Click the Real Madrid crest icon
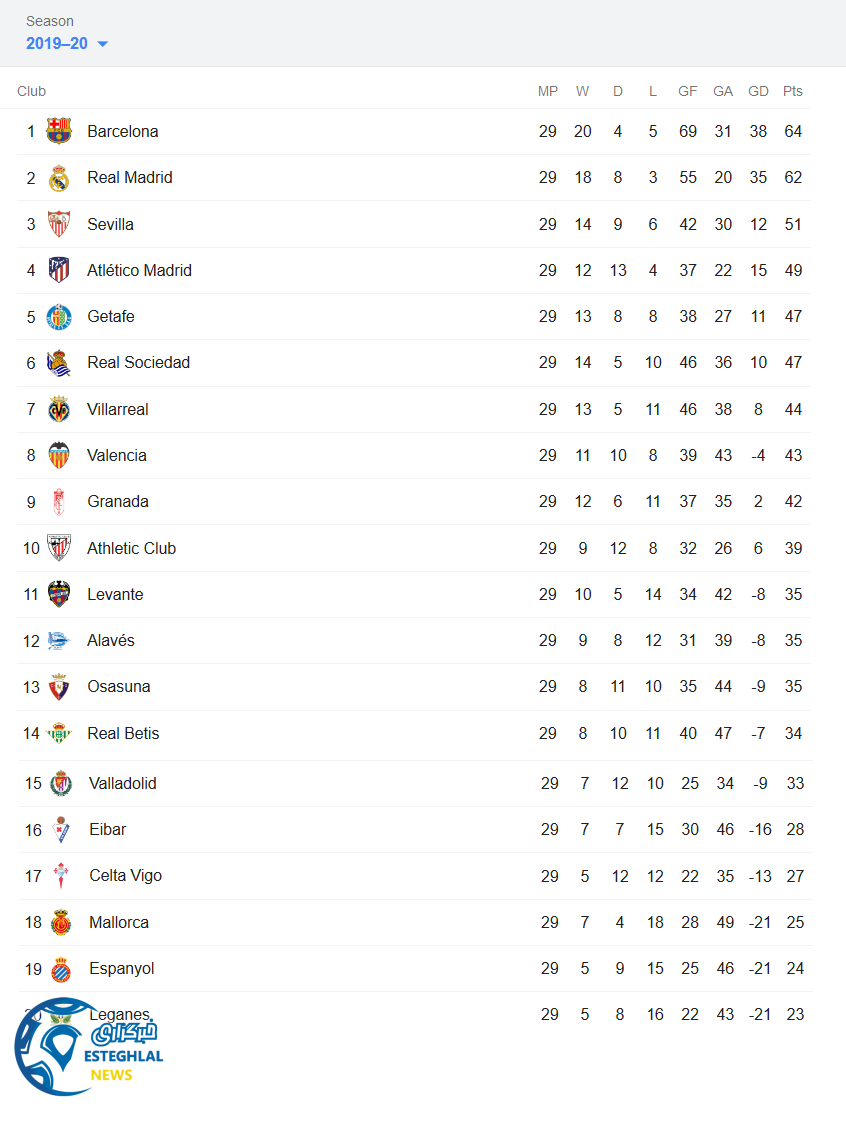The height and width of the screenshot is (1121, 846). pyautogui.click(x=59, y=178)
